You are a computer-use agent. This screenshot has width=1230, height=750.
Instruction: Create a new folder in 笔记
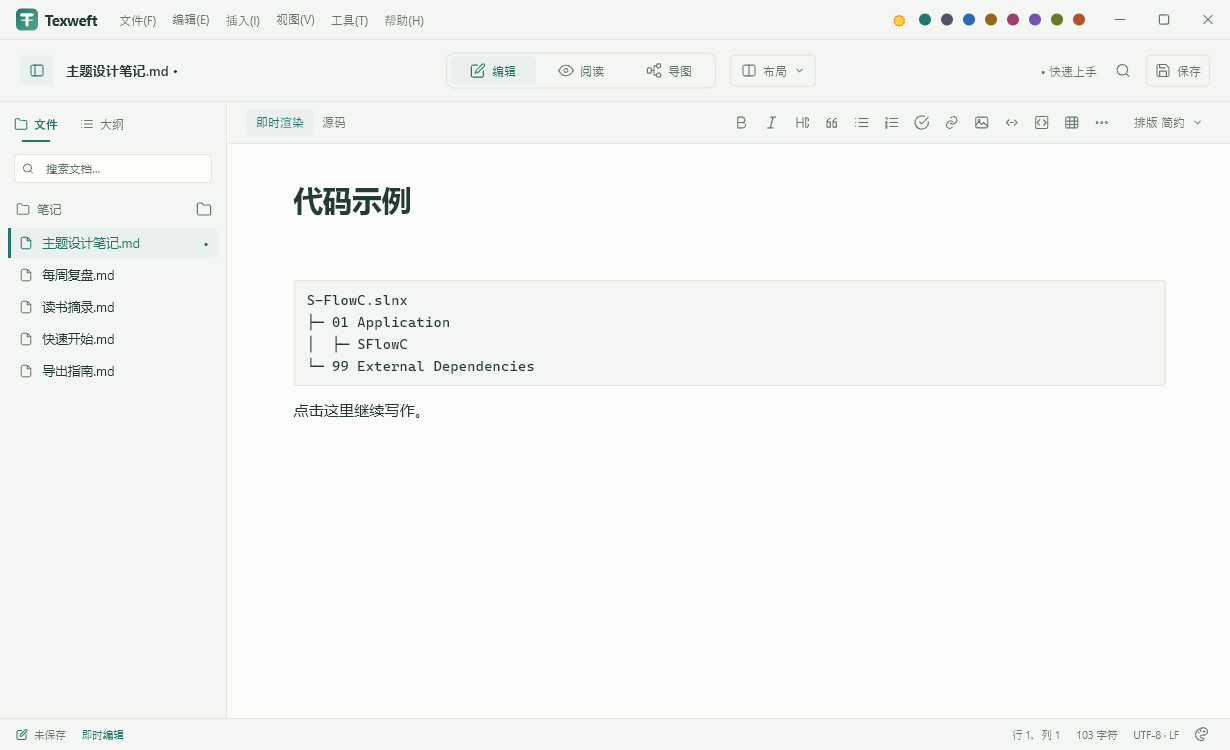click(204, 209)
